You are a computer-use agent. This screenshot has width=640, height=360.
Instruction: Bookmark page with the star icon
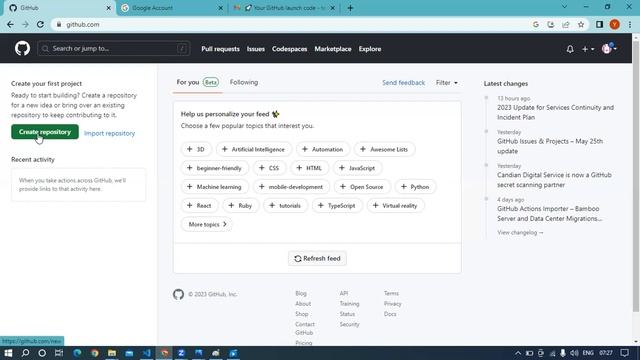[581, 24]
